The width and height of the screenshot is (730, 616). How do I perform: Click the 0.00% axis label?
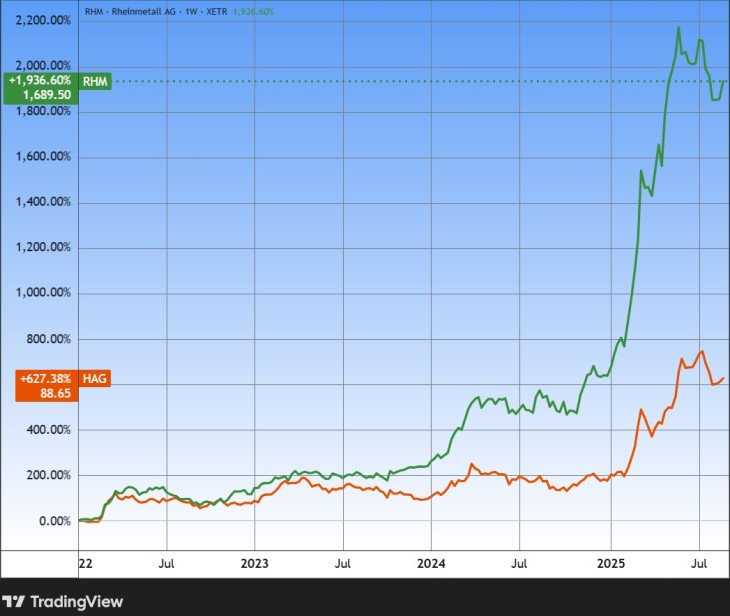click(x=55, y=521)
